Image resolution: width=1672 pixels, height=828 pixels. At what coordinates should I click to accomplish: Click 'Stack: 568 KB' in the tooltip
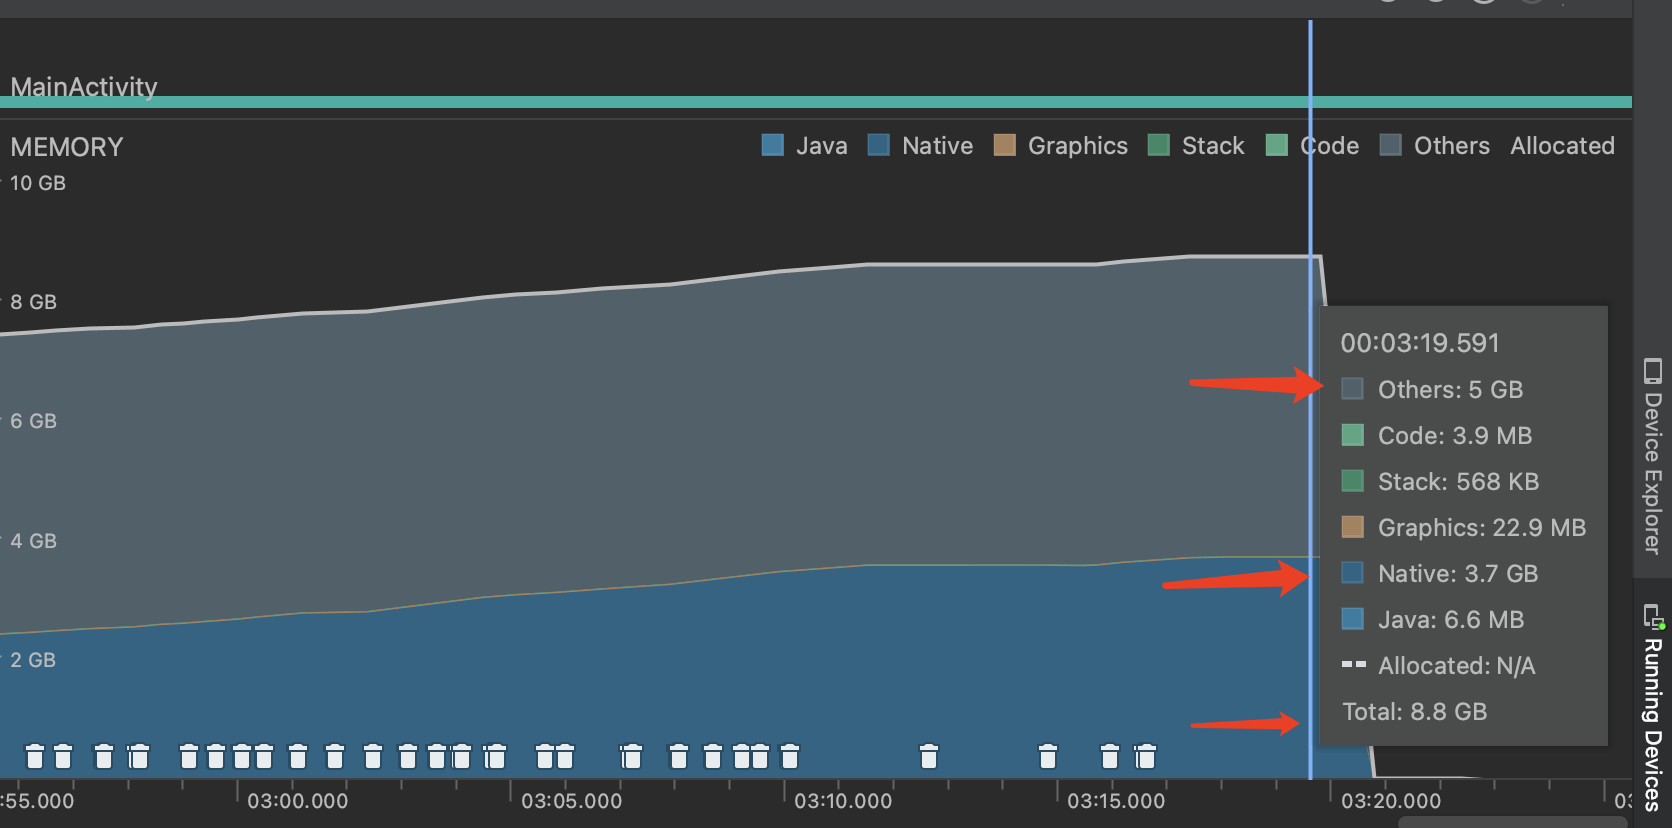(x=1458, y=481)
